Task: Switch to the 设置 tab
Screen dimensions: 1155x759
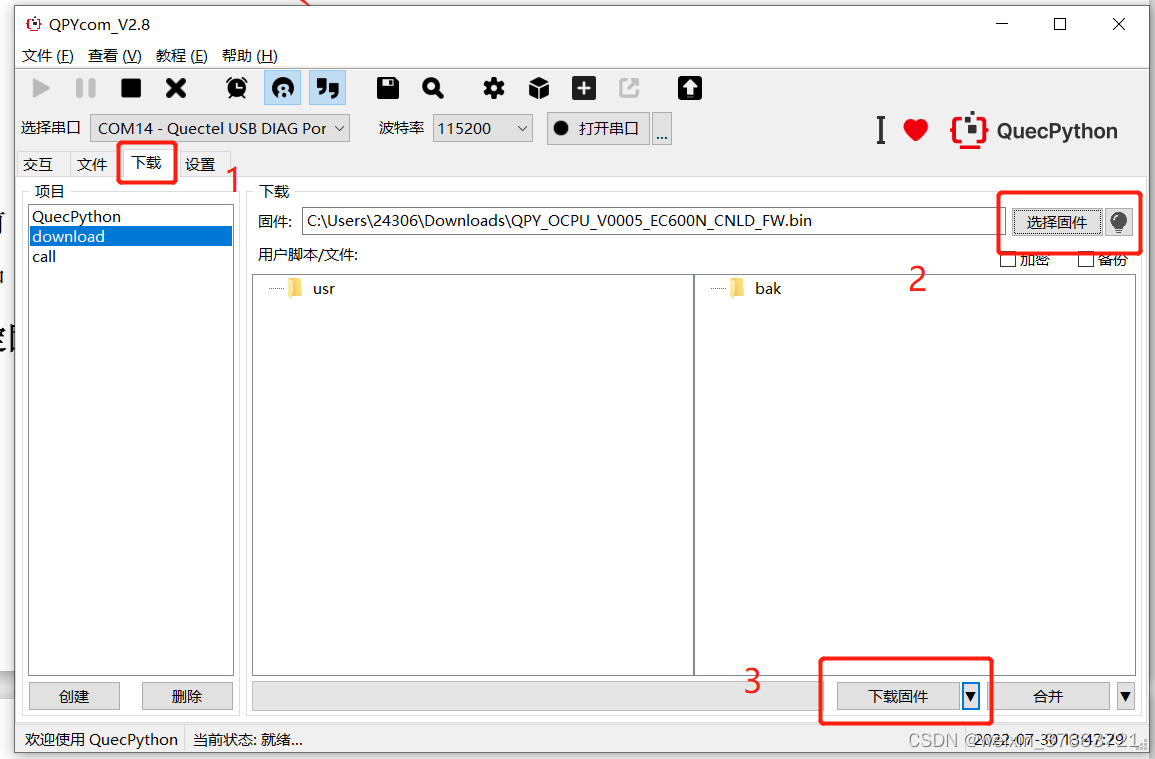Action: click(200, 164)
